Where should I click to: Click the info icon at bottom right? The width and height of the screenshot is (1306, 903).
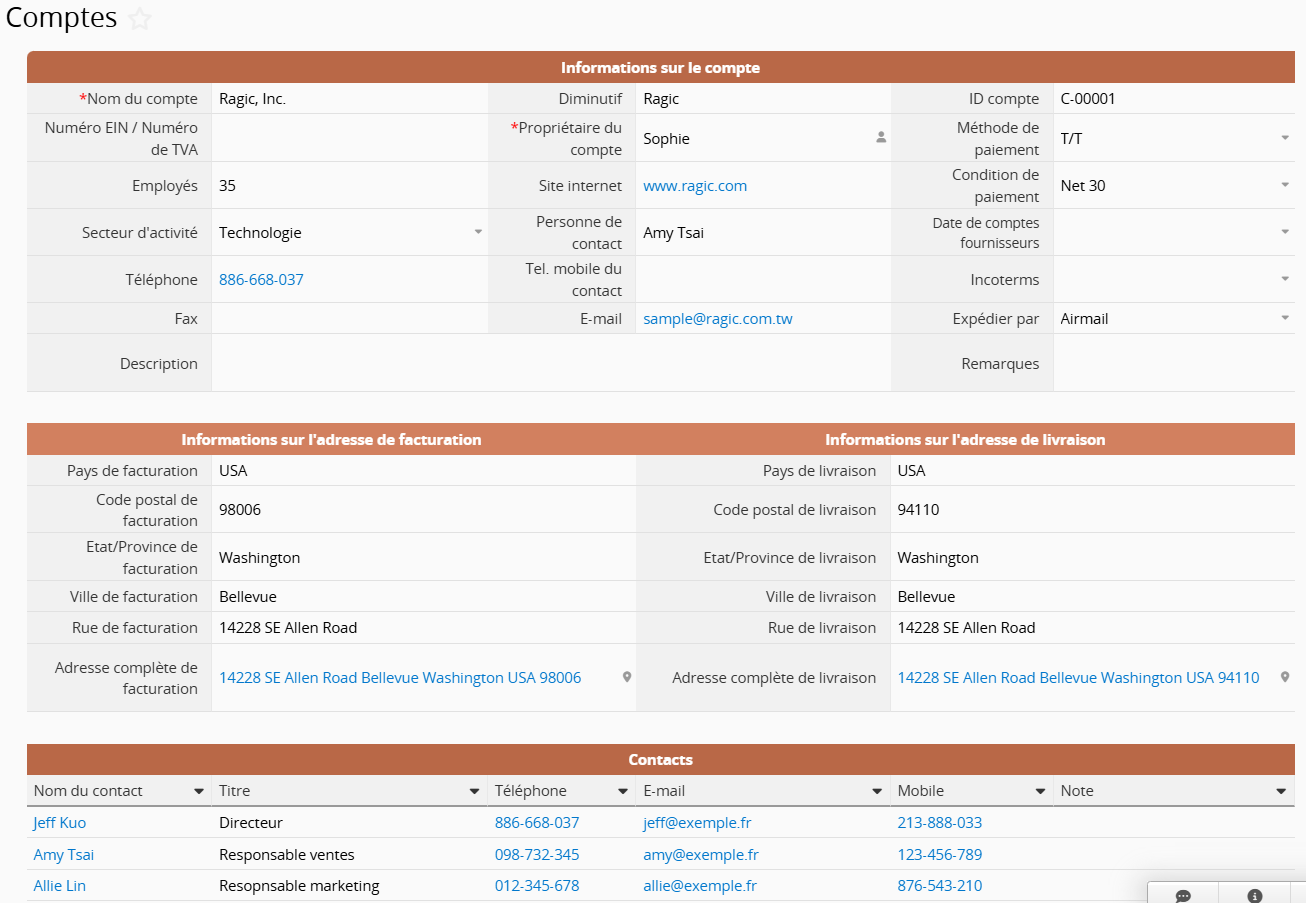tap(1255, 895)
